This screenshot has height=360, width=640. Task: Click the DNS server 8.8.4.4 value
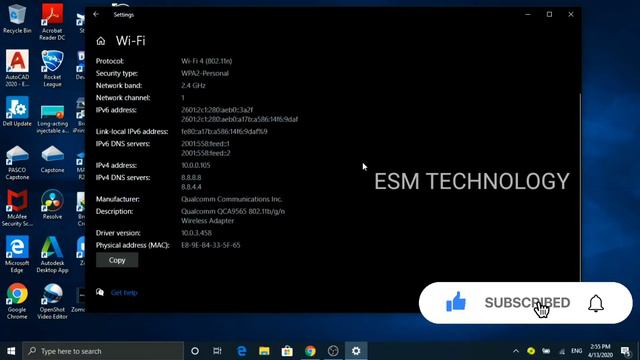pyautogui.click(x=191, y=187)
